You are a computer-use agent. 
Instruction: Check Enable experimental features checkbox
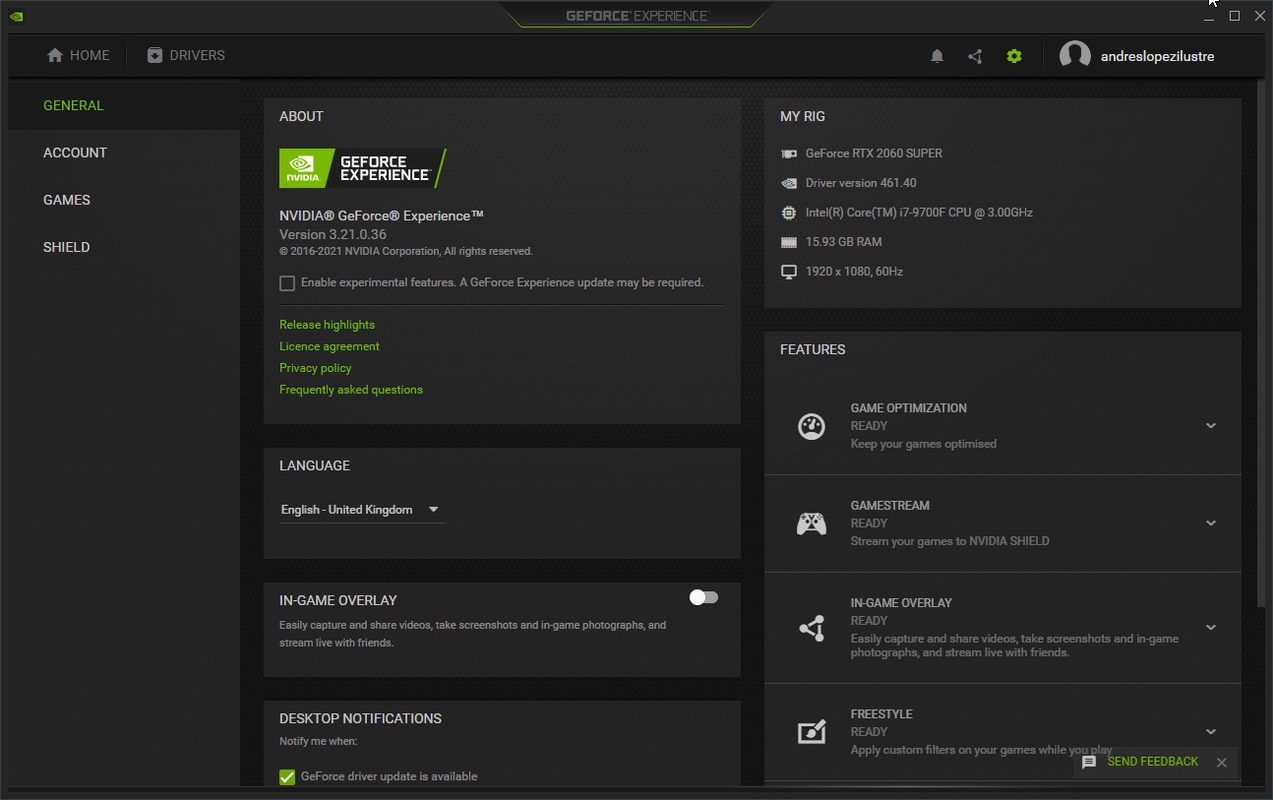click(287, 283)
